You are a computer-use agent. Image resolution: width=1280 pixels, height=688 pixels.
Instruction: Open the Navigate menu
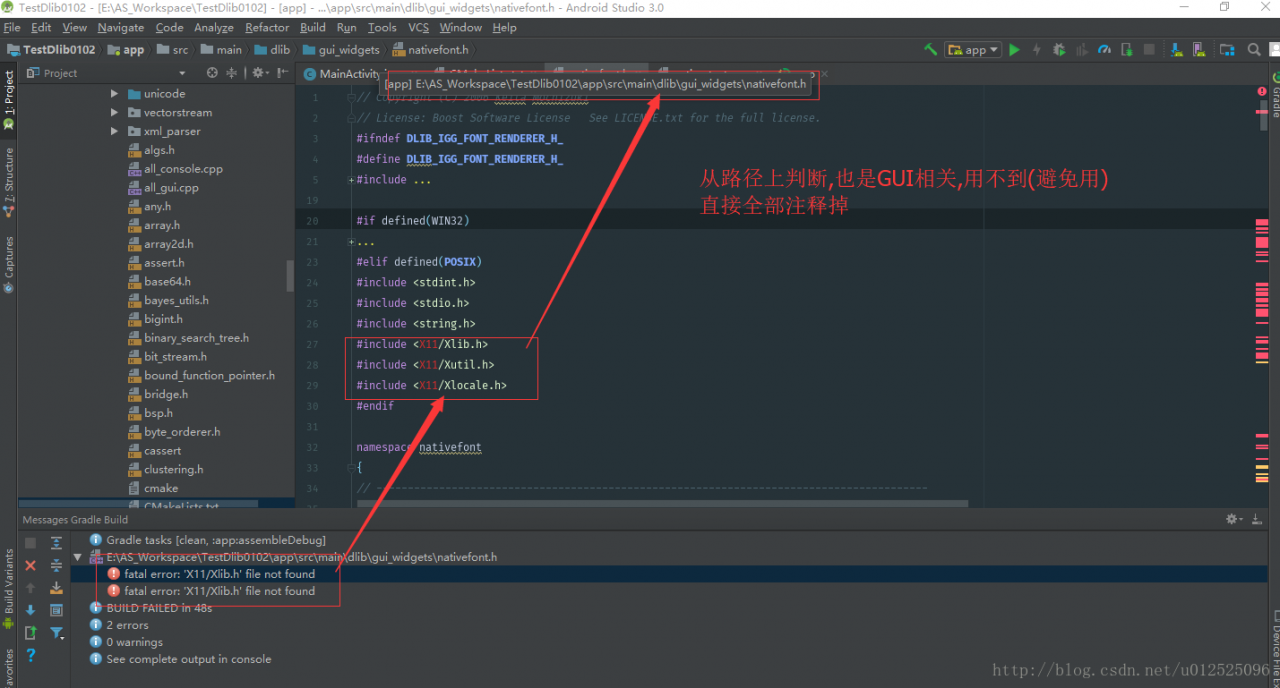pos(121,27)
